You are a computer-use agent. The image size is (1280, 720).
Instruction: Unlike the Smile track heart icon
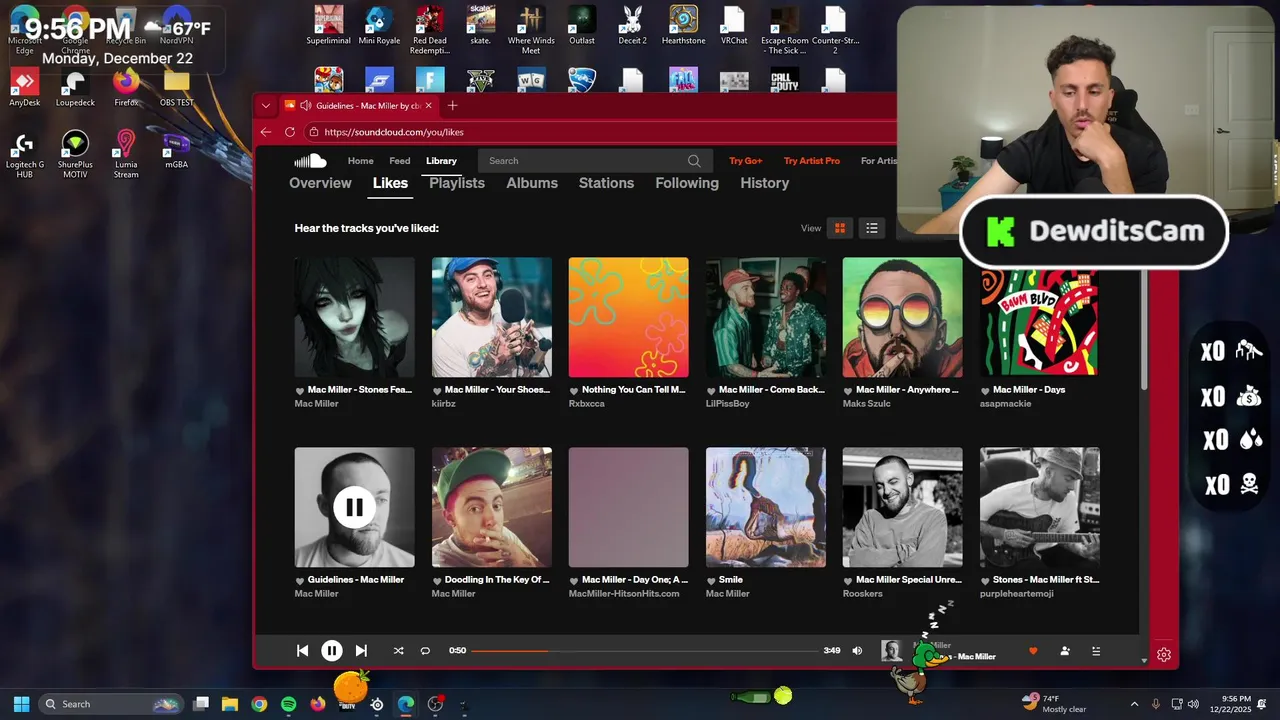(x=711, y=581)
